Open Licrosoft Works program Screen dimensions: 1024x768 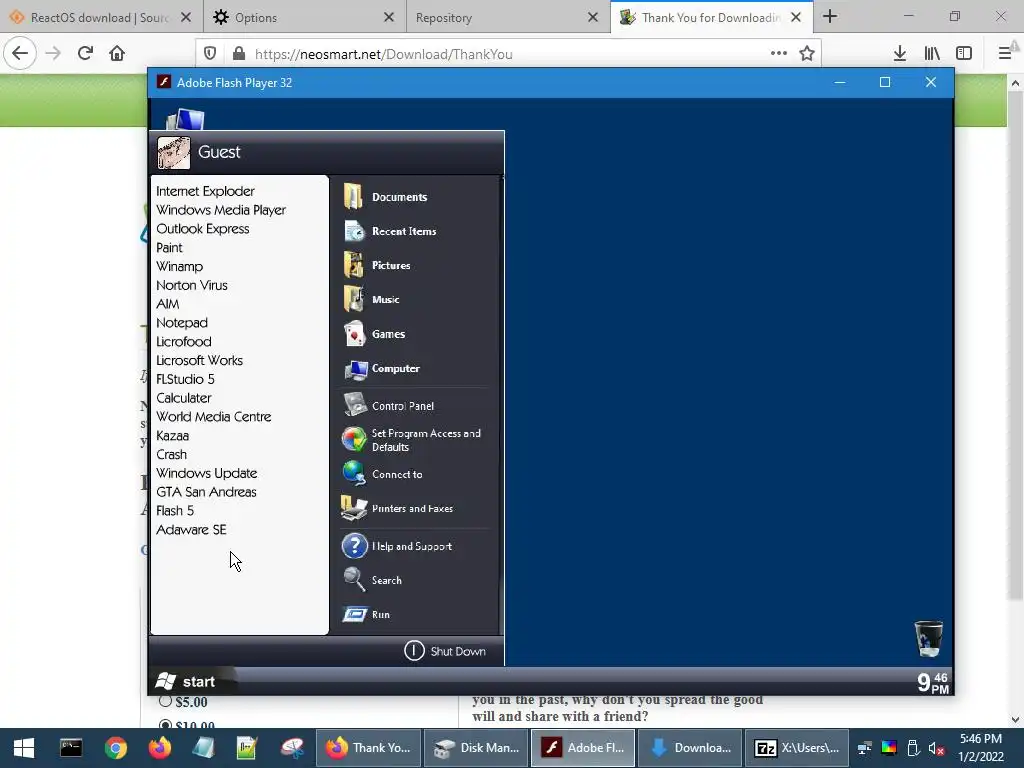pos(199,361)
